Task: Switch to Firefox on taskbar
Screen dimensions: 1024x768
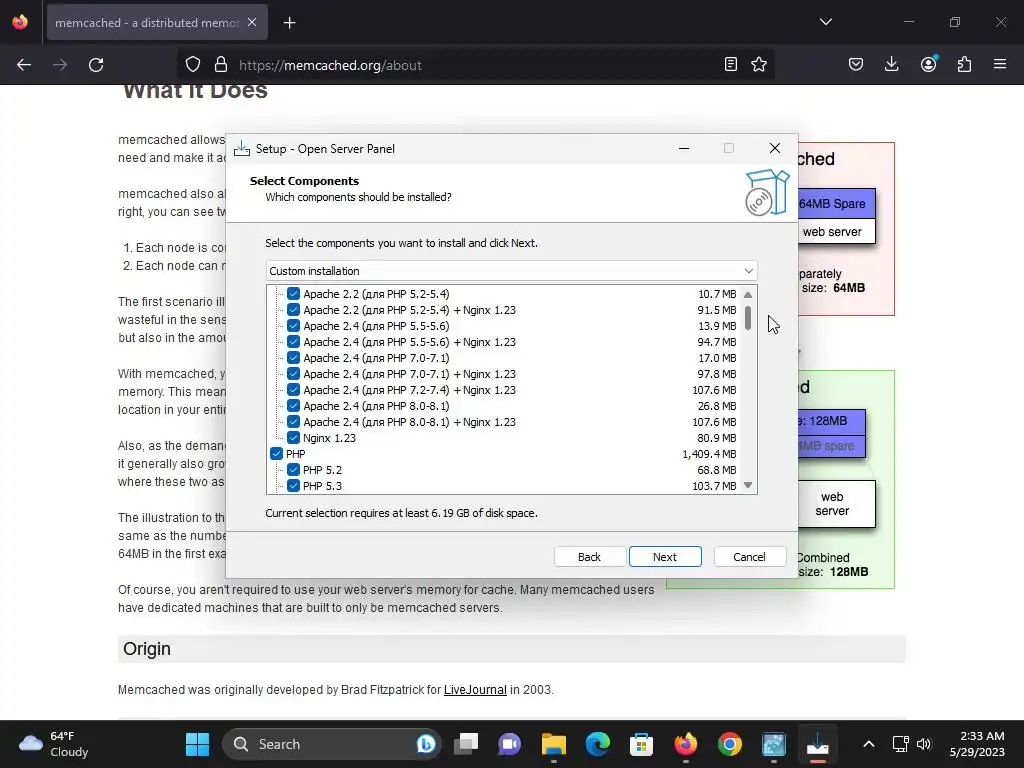Action: tap(686, 744)
